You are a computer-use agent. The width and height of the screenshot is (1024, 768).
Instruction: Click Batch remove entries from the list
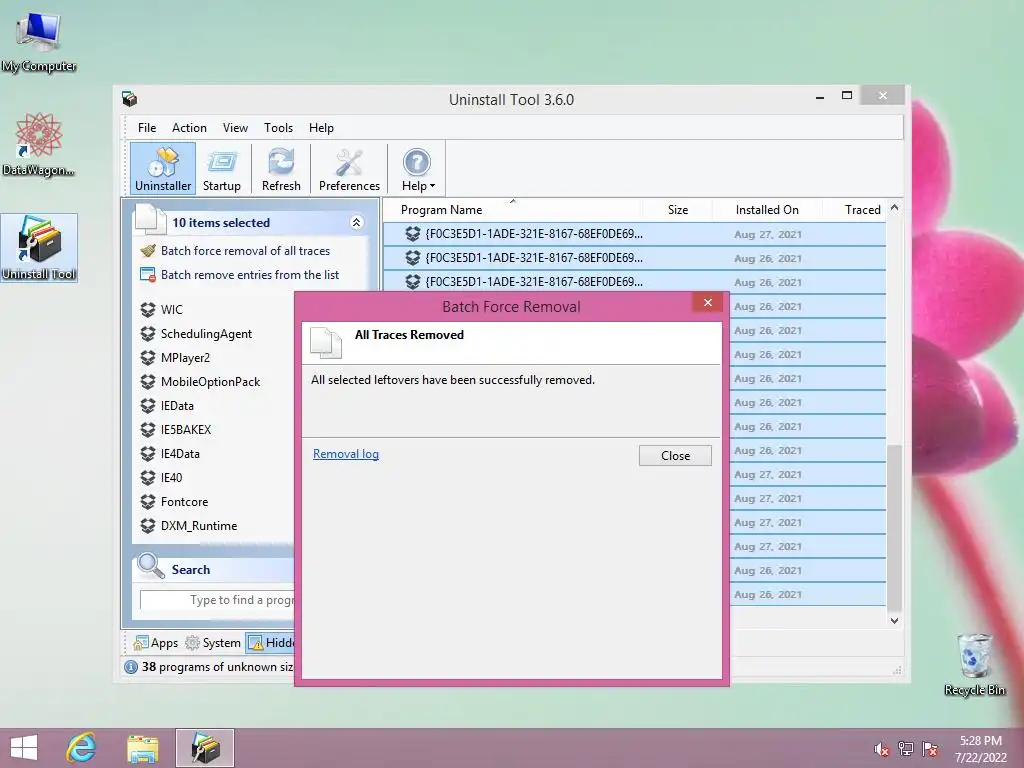[x=249, y=275]
